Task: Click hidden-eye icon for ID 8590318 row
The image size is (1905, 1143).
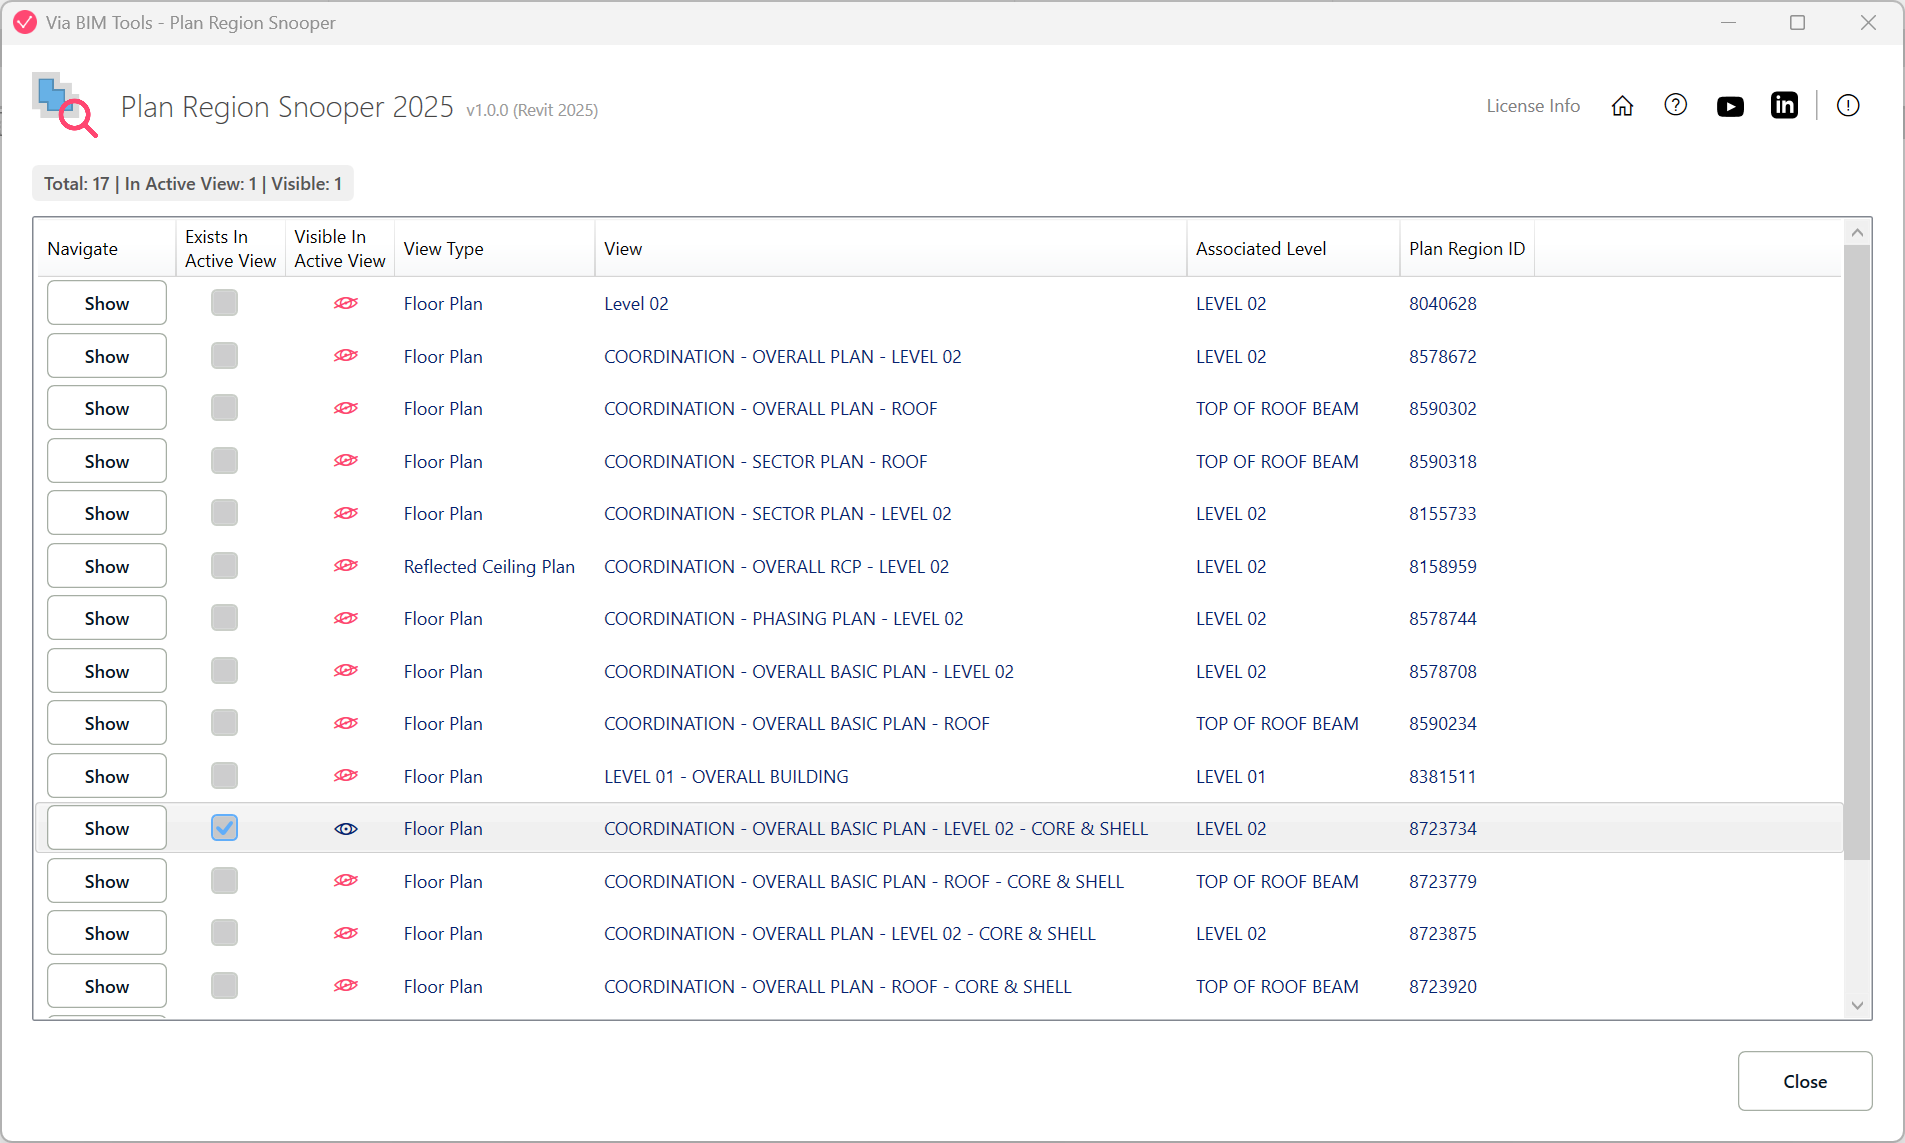Action: (x=346, y=461)
